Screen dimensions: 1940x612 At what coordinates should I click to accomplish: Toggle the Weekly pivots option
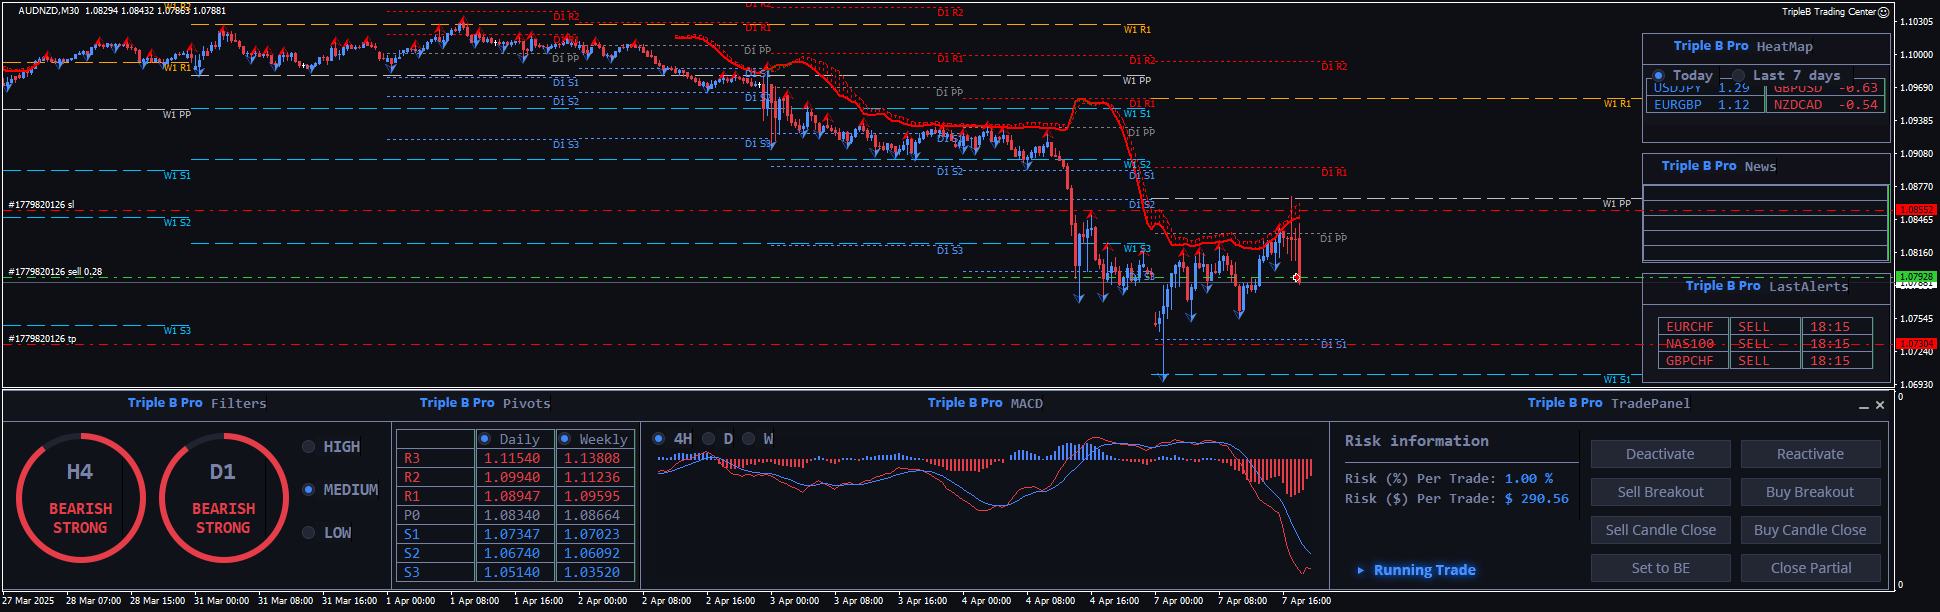(x=565, y=439)
